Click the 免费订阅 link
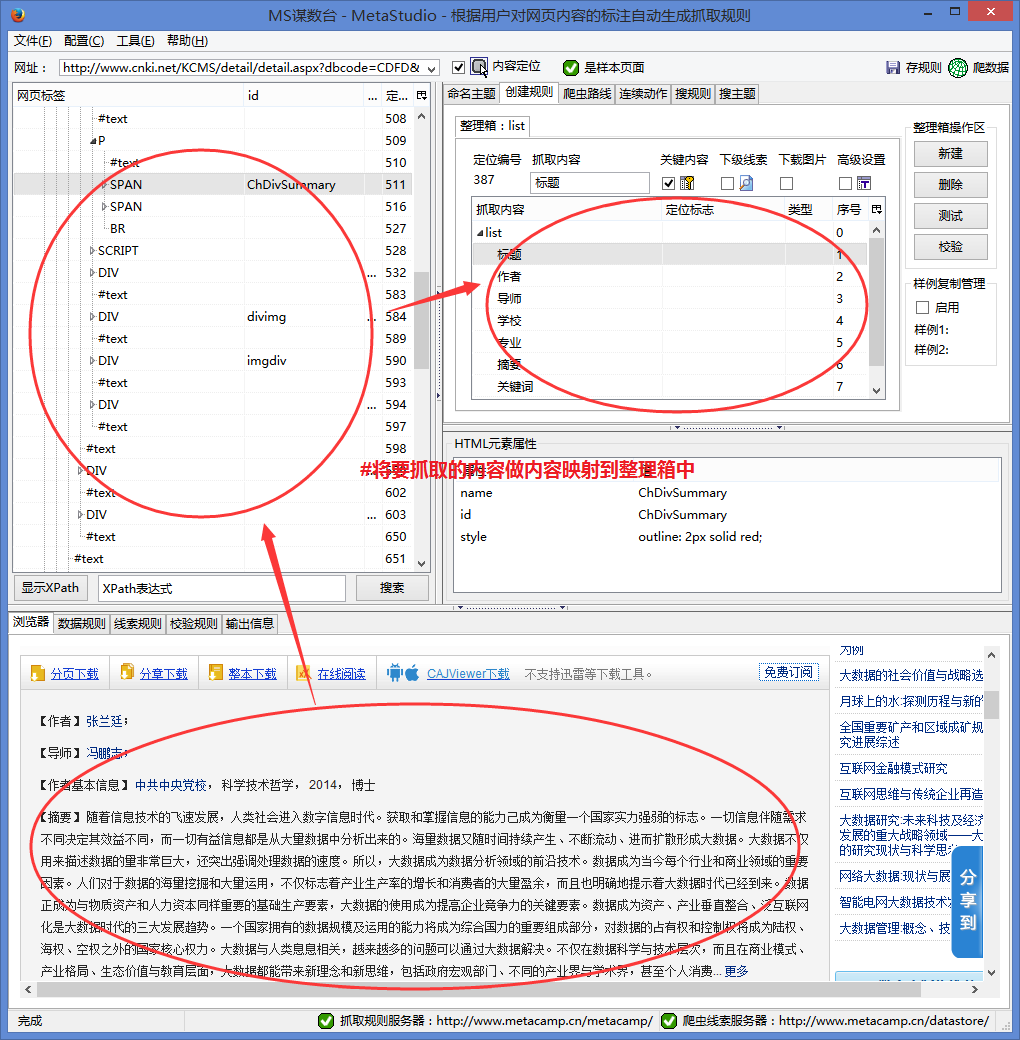 pyautogui.click(x=789, y=672)
